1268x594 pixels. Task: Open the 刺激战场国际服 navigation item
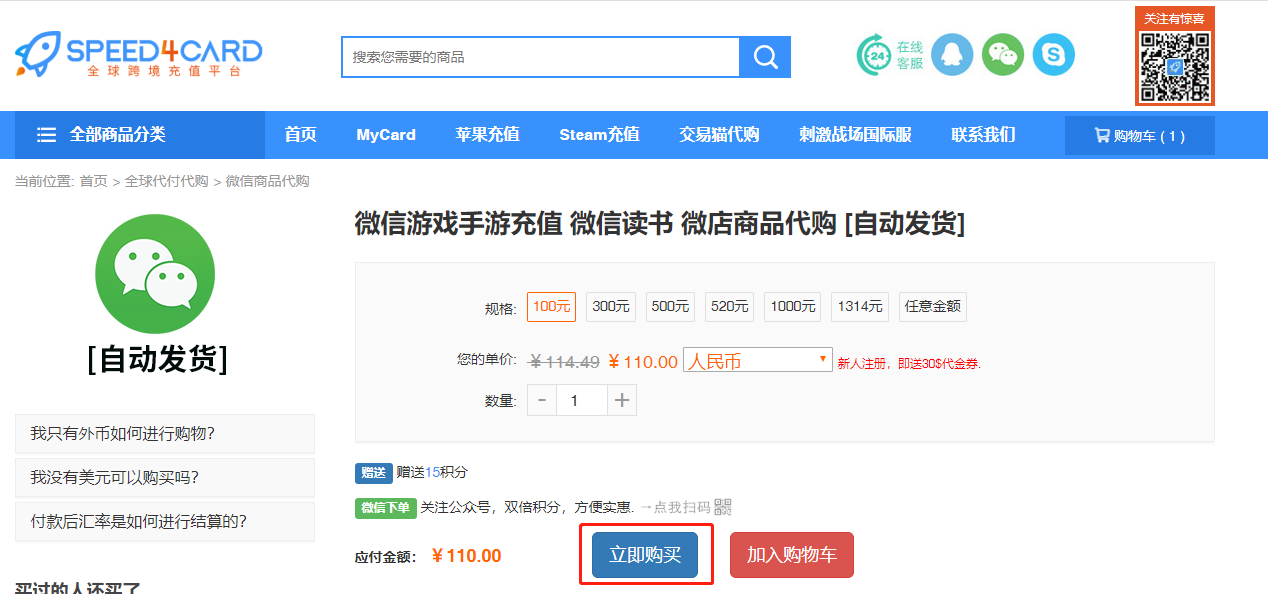tap(855, 135)
